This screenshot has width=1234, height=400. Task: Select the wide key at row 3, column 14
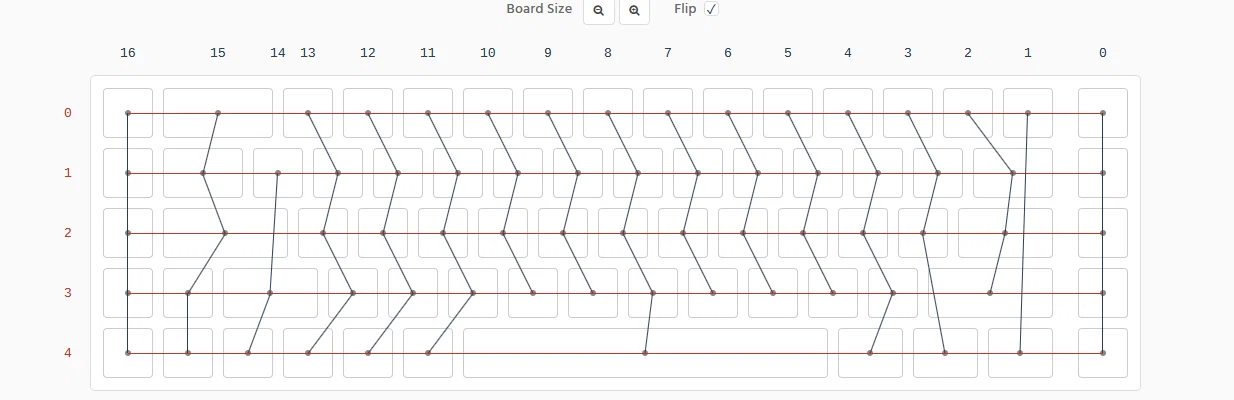270,293
